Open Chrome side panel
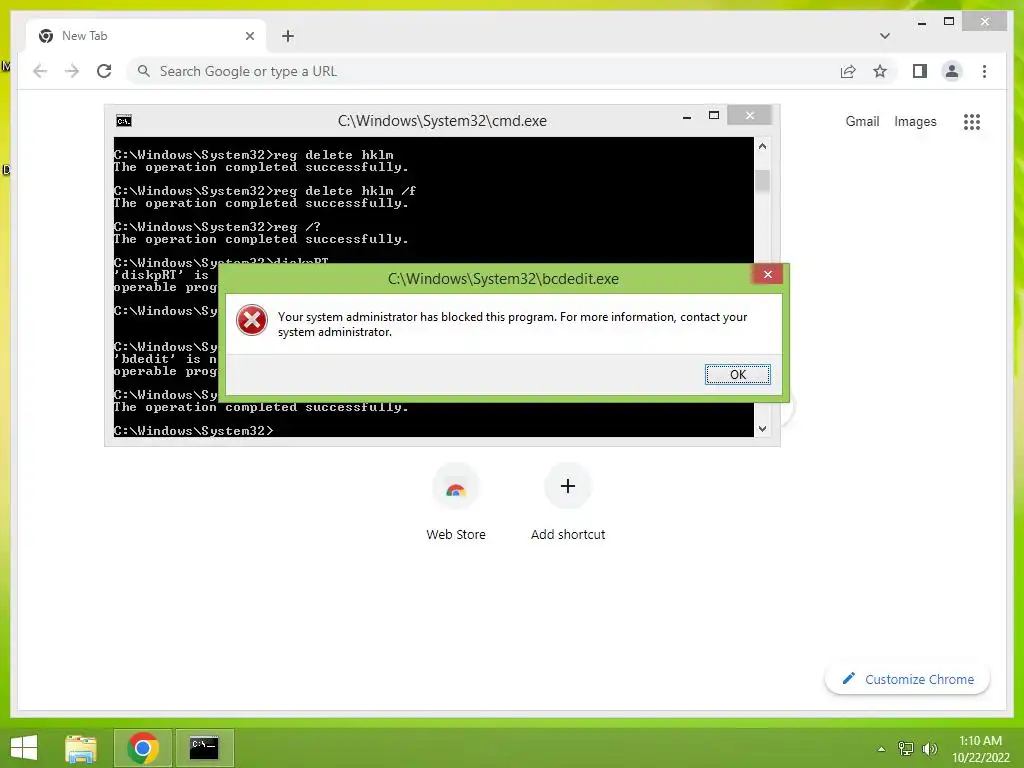 tap(920, 71)
